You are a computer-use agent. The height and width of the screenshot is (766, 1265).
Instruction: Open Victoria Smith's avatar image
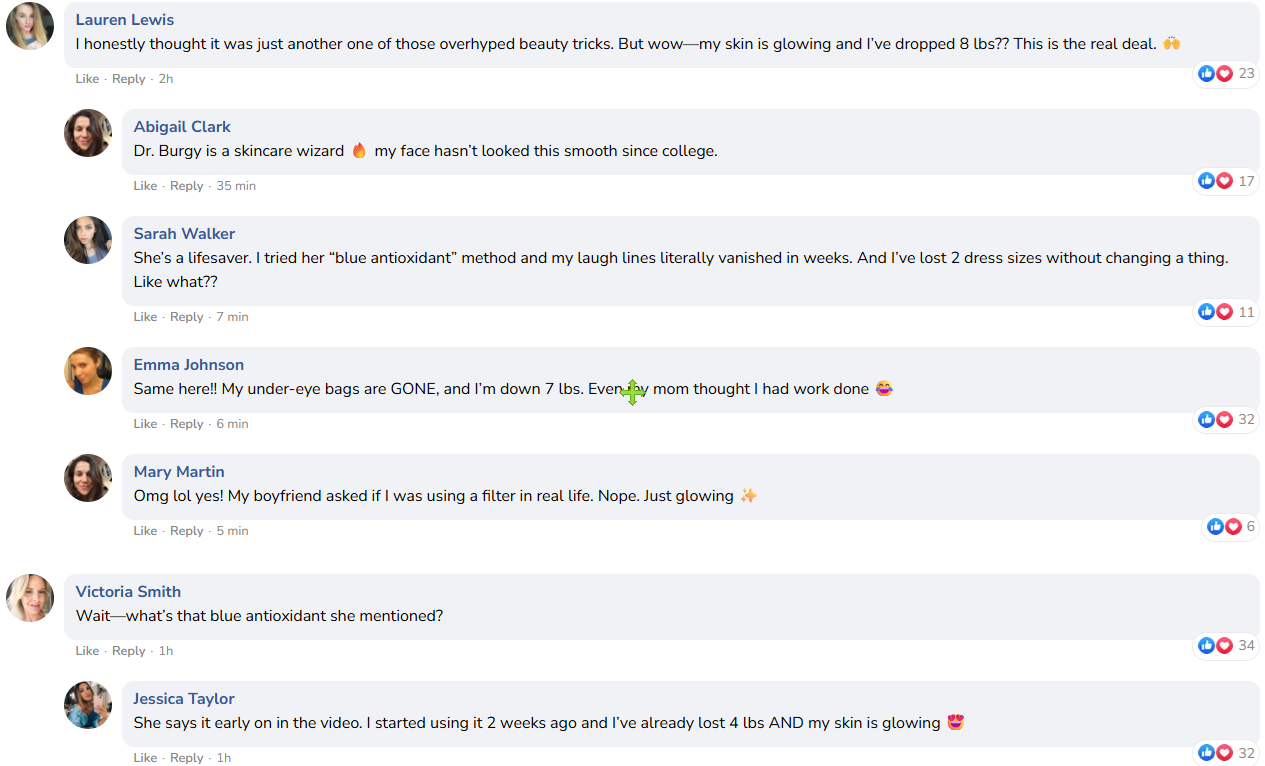tap(30, 598)
